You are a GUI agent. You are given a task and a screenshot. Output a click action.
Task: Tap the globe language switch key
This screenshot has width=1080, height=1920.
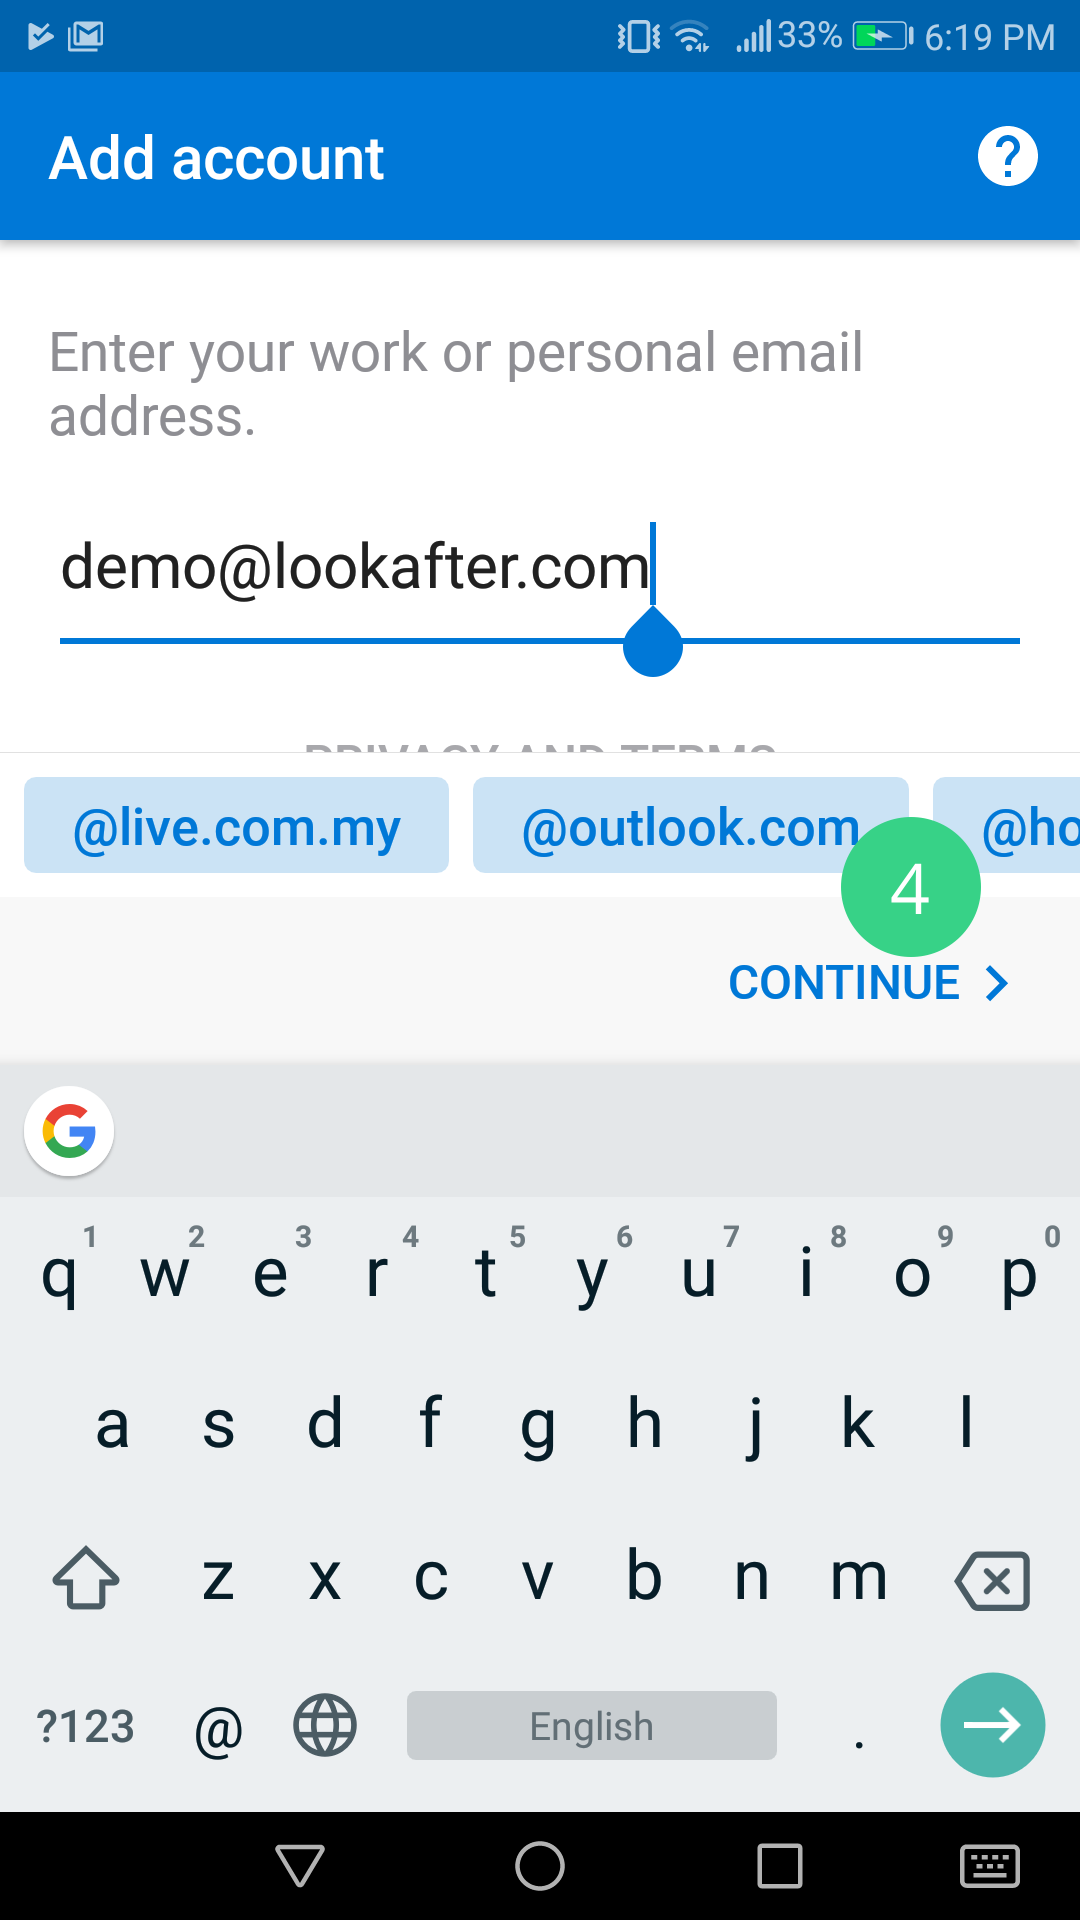(324, 1725)
